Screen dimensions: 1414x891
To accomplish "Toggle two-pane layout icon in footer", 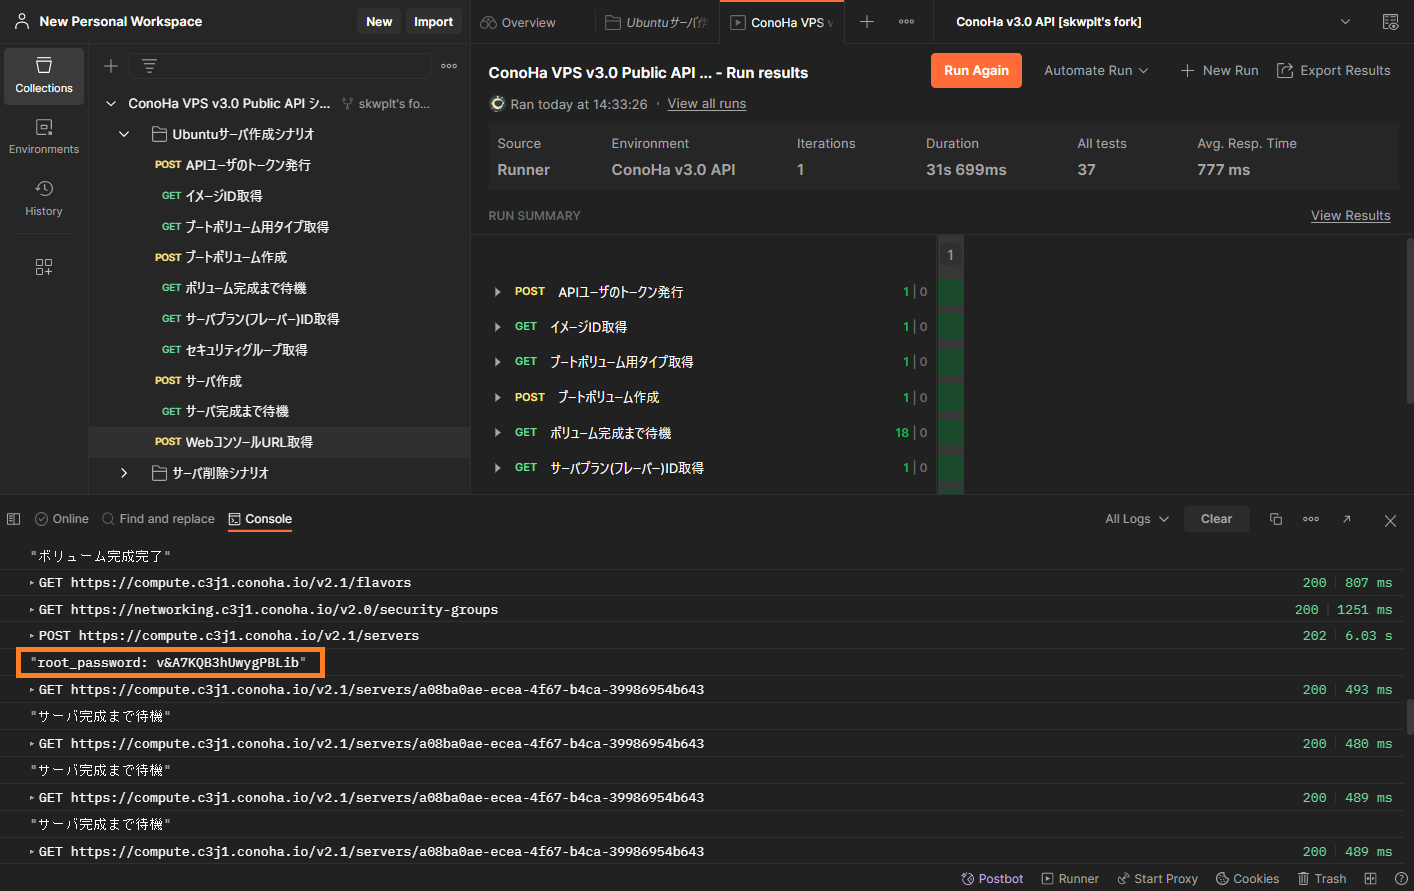I will 1370,879.
